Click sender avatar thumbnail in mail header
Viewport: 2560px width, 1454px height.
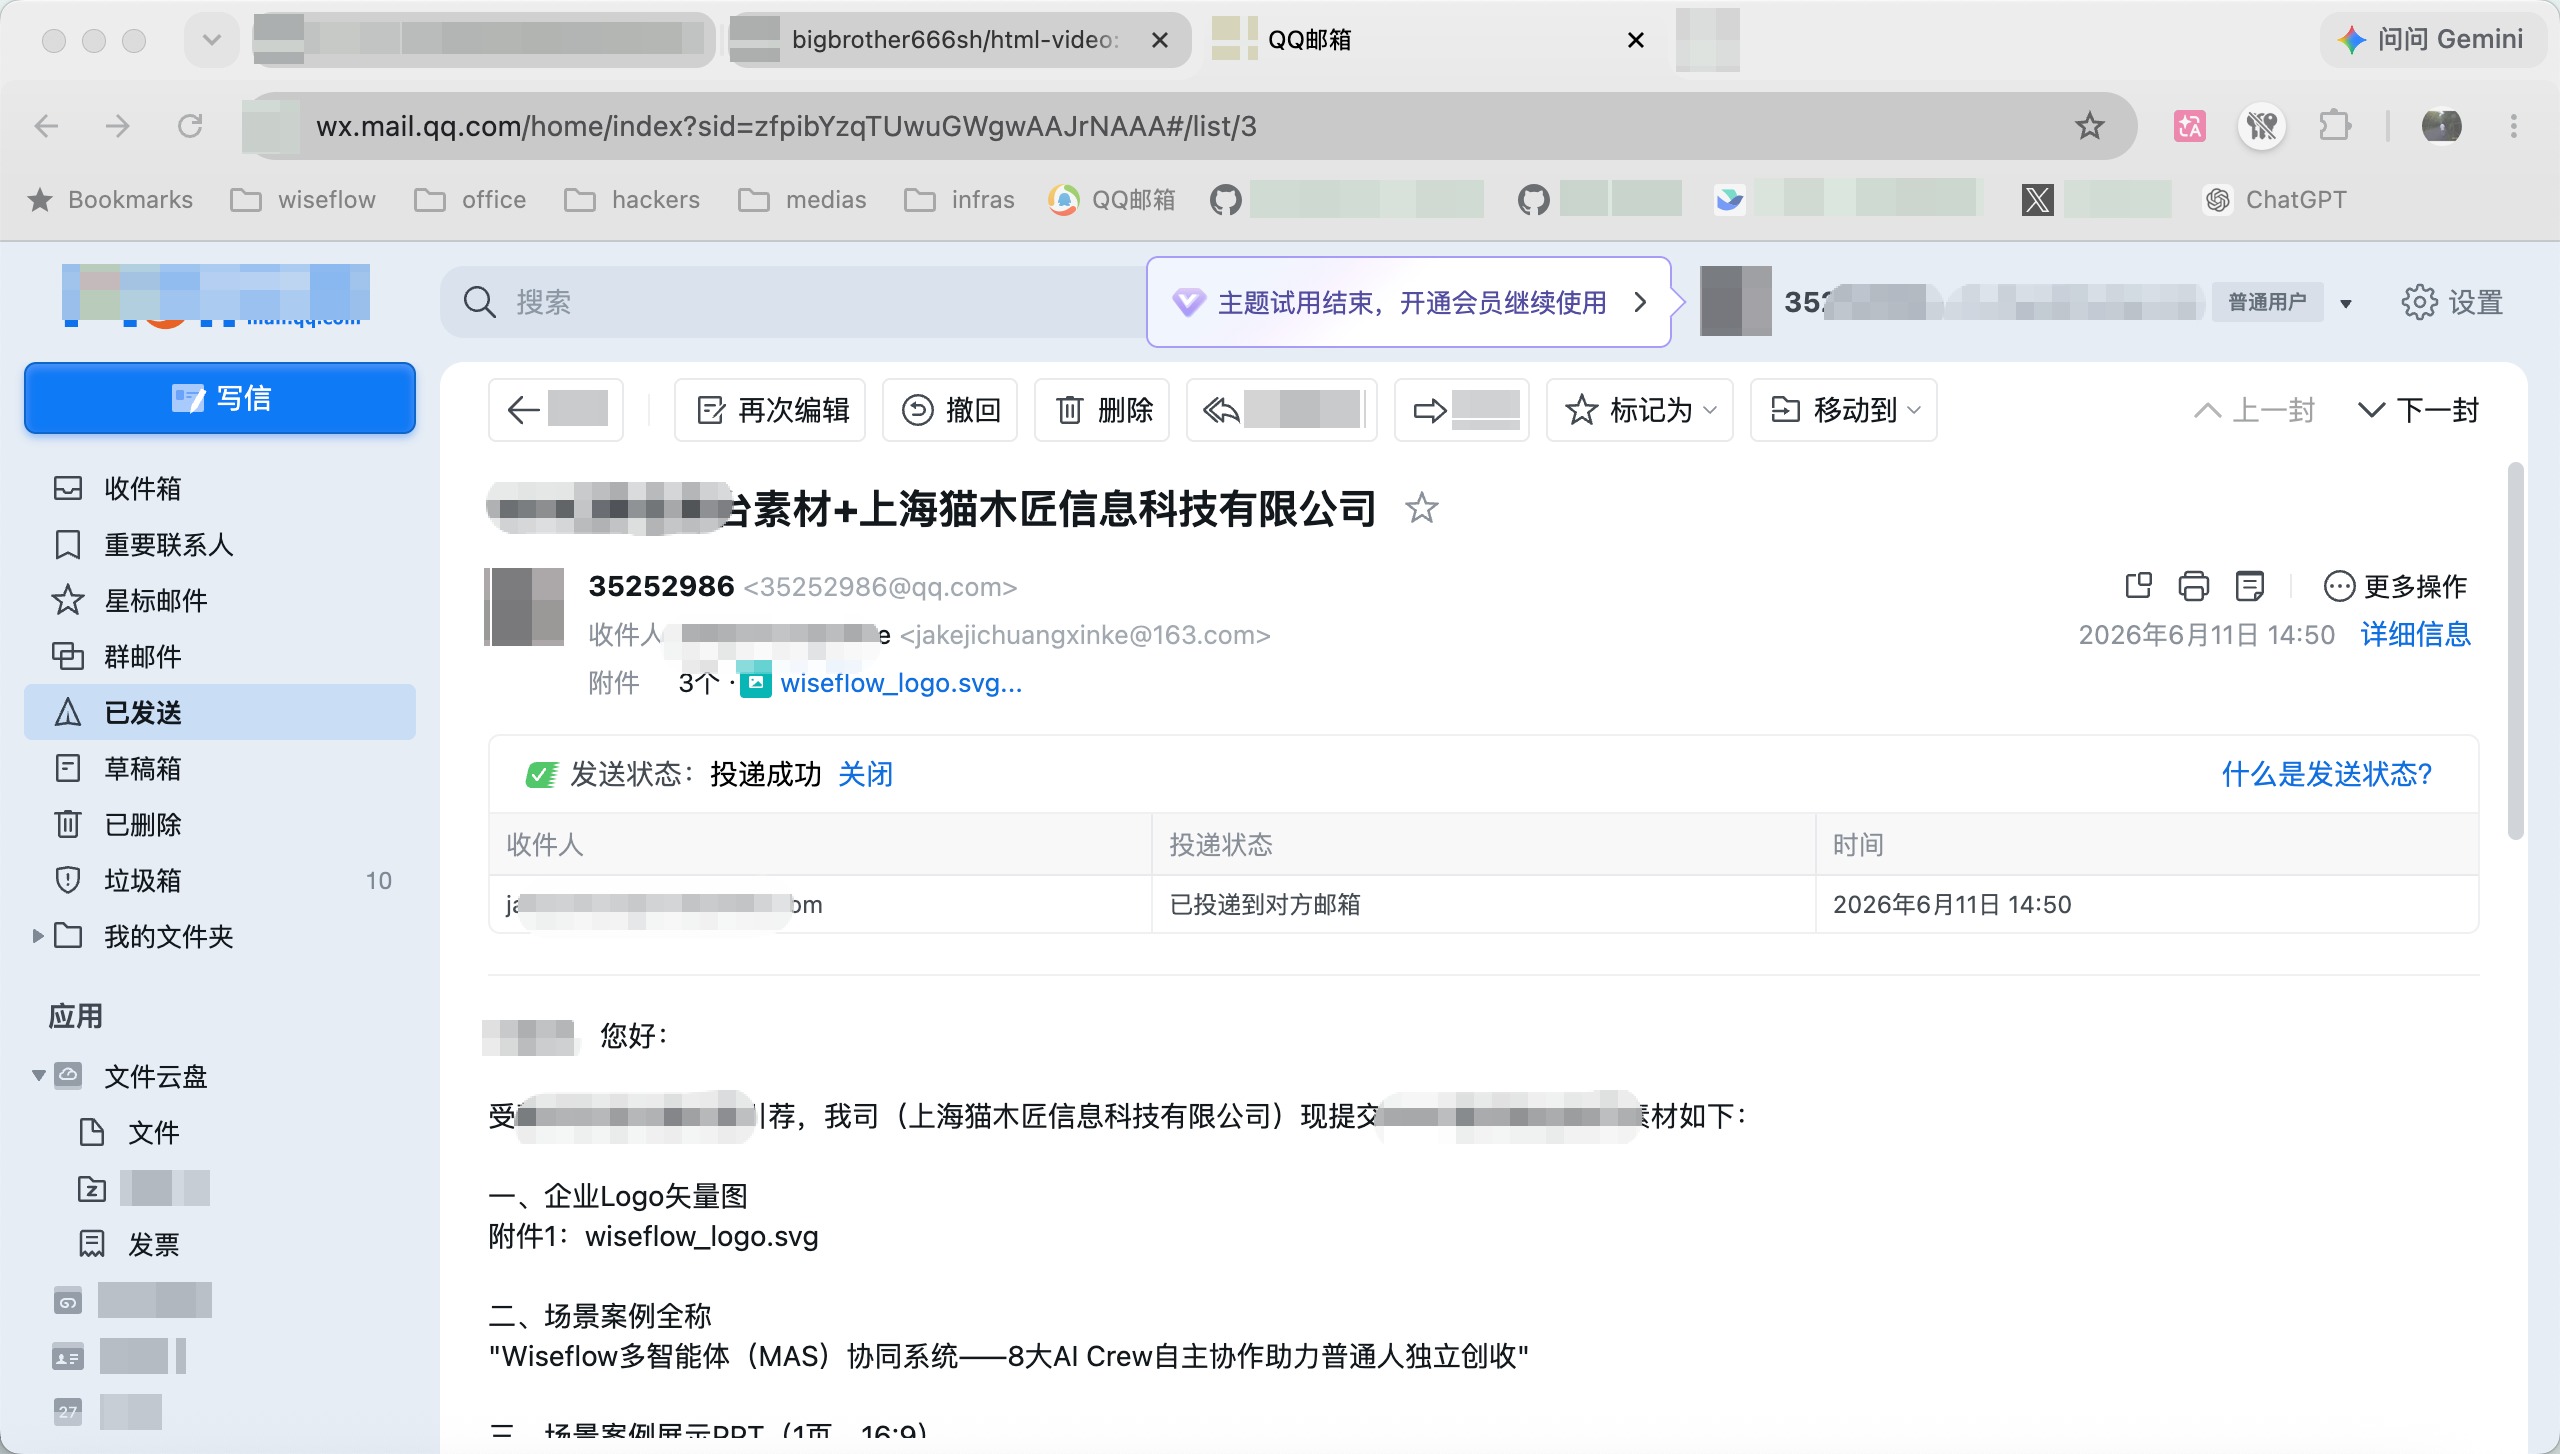pos(524,606)
